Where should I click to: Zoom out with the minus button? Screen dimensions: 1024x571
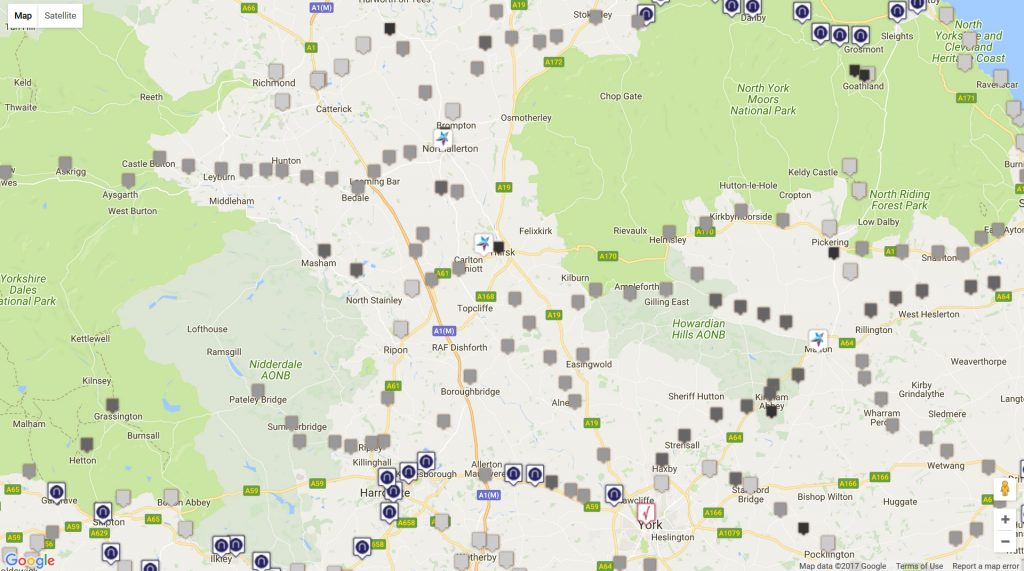point(1005,542)
